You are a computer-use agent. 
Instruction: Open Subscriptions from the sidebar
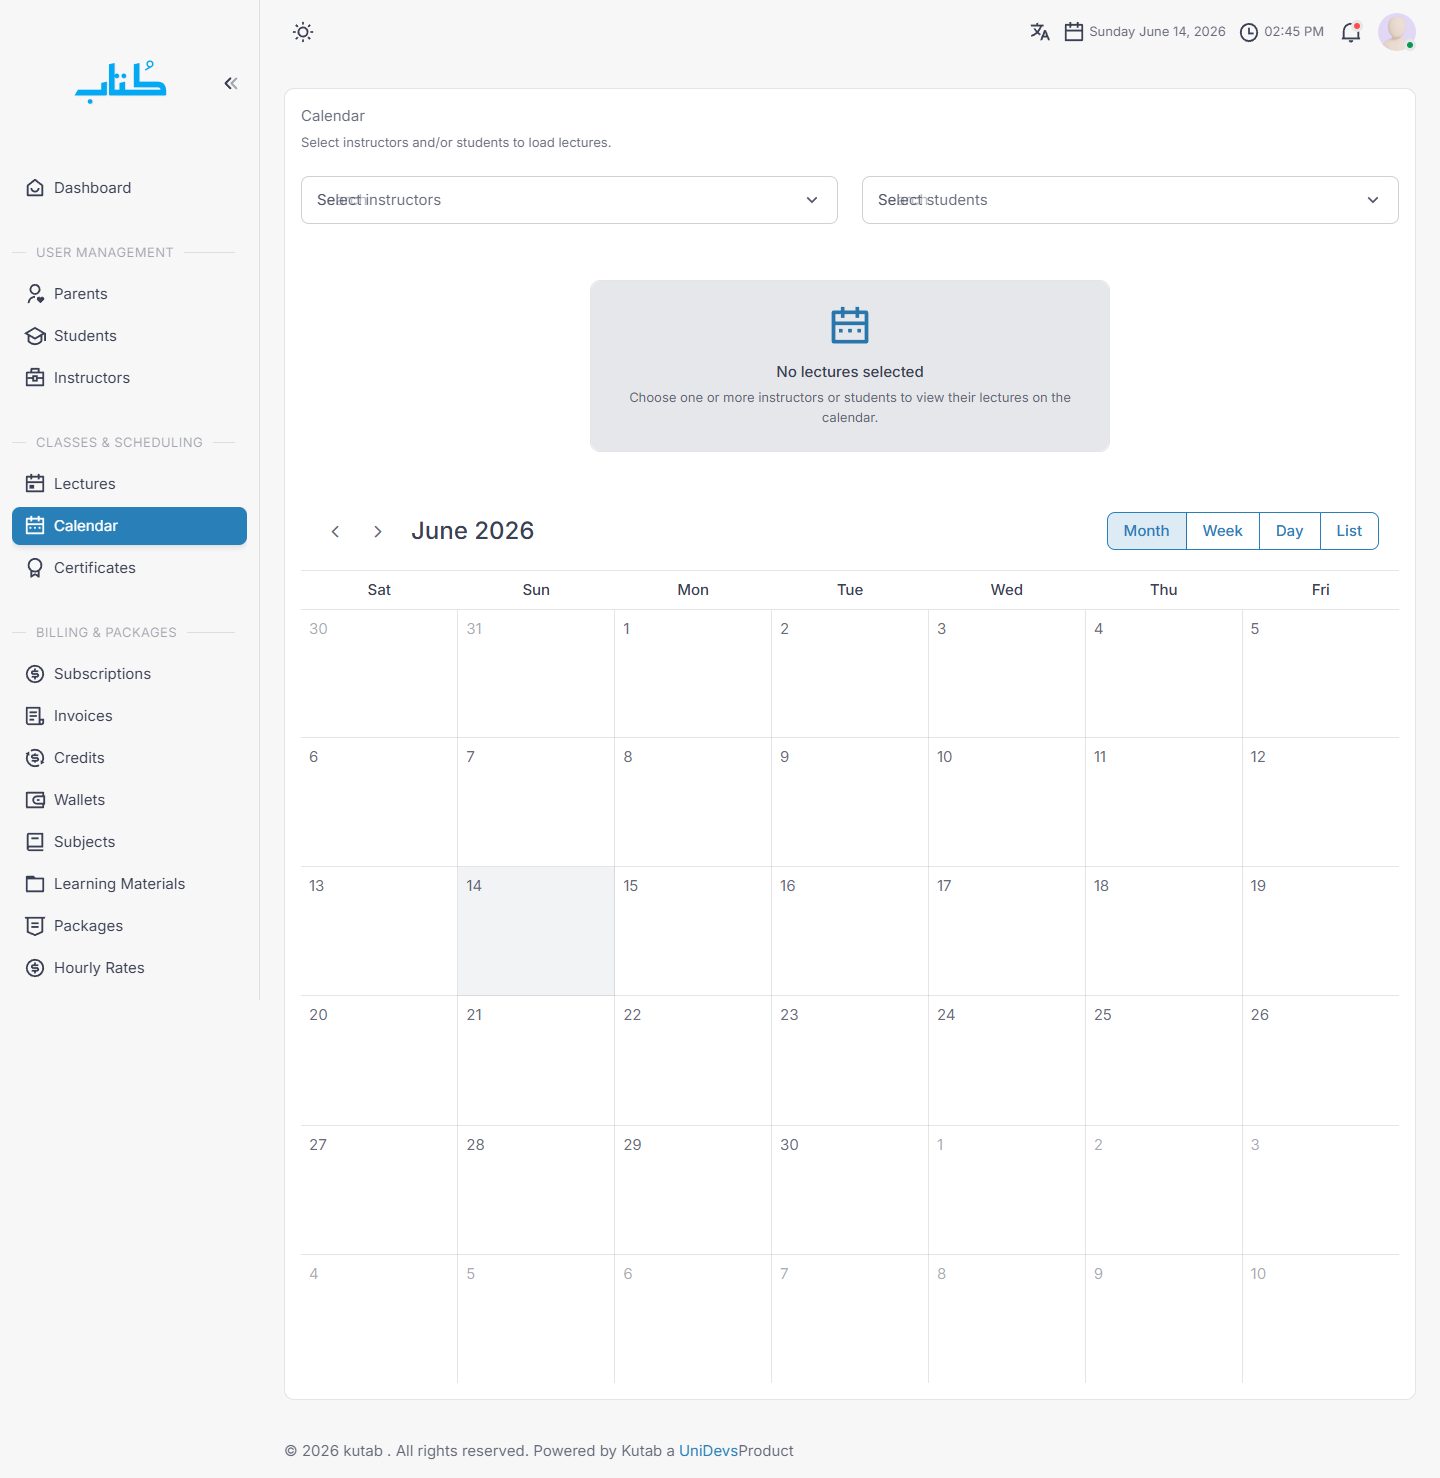click(x=129, y=674)
